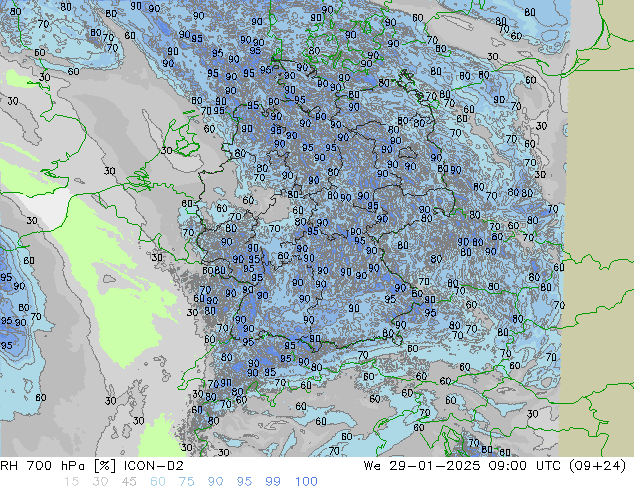Screen dimensions: 634x490
Task: Click legend value 100 below the map
Action: point(306,482)
